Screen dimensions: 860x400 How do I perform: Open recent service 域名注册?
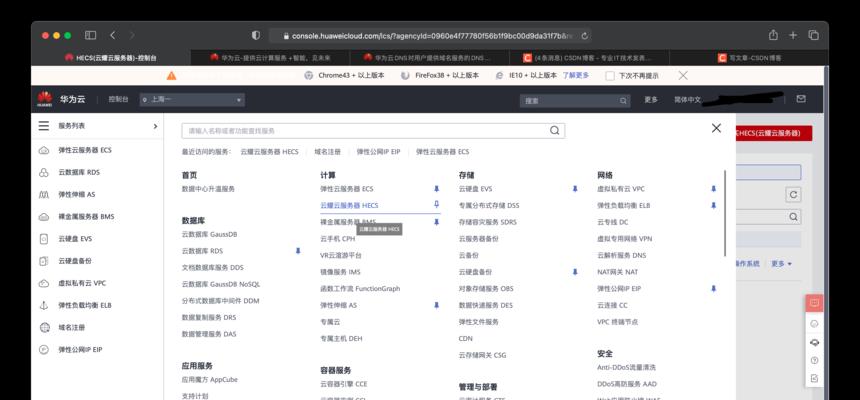click(x=327, y=152)
